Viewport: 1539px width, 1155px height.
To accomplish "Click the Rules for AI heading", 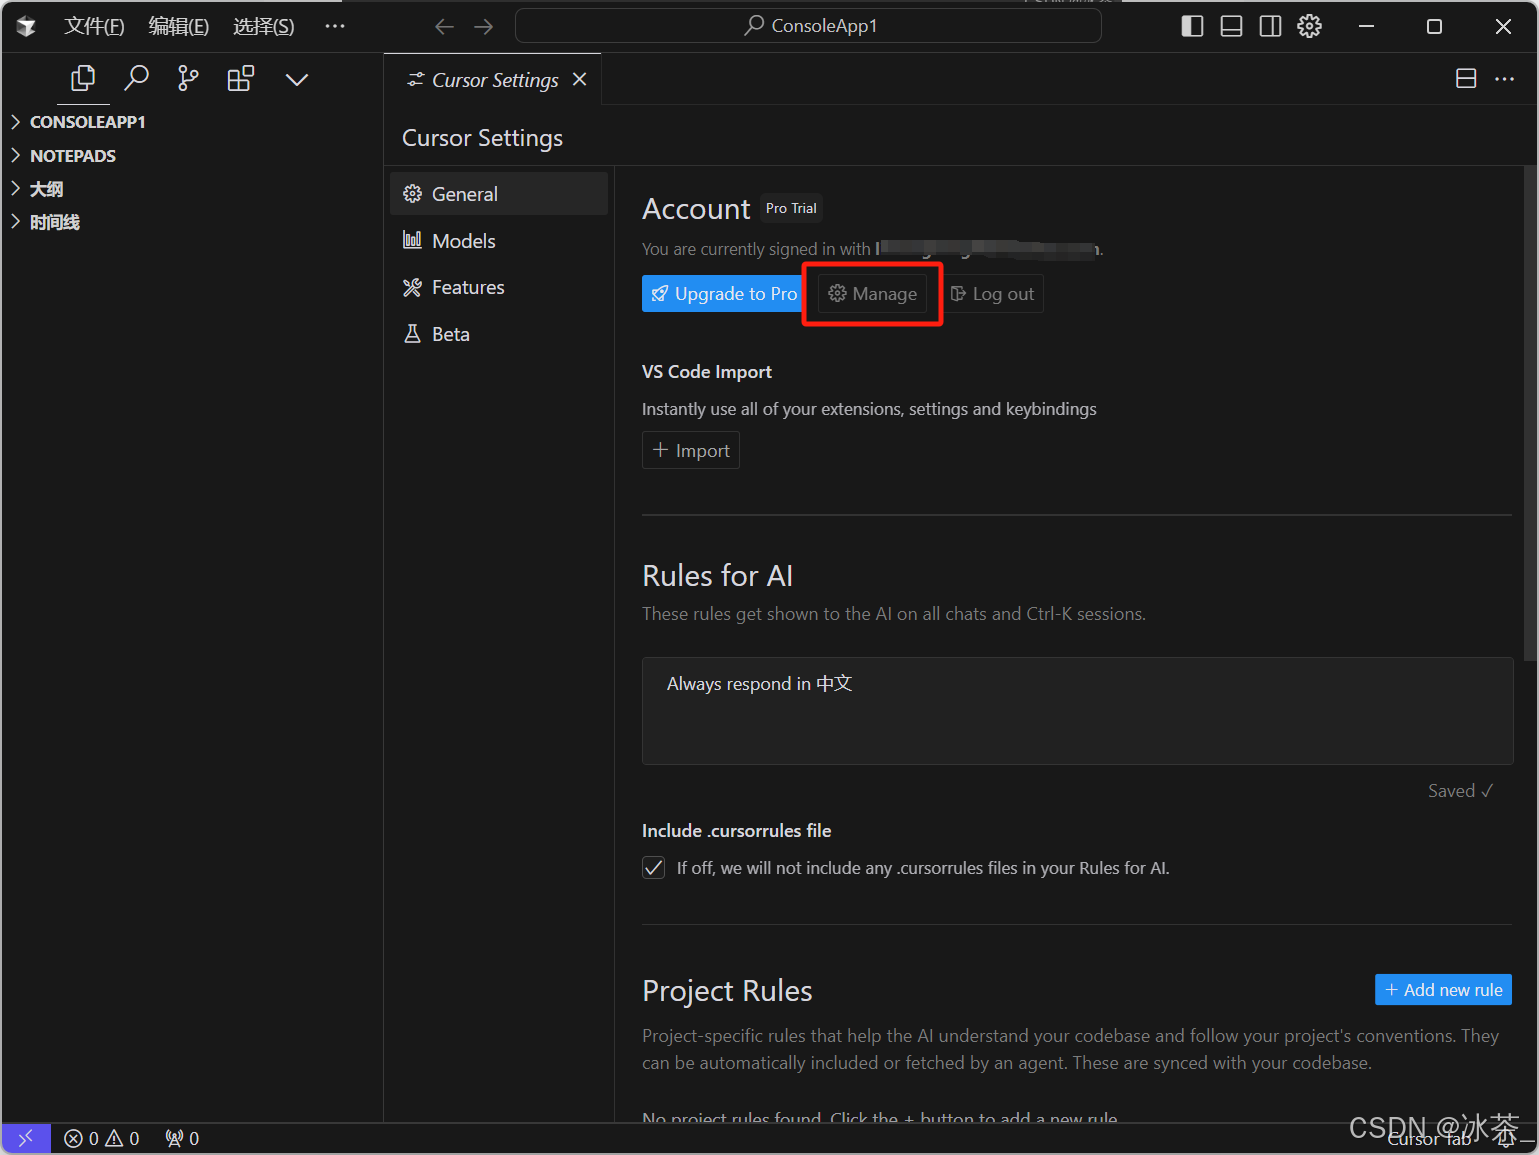I will (717, 576).
